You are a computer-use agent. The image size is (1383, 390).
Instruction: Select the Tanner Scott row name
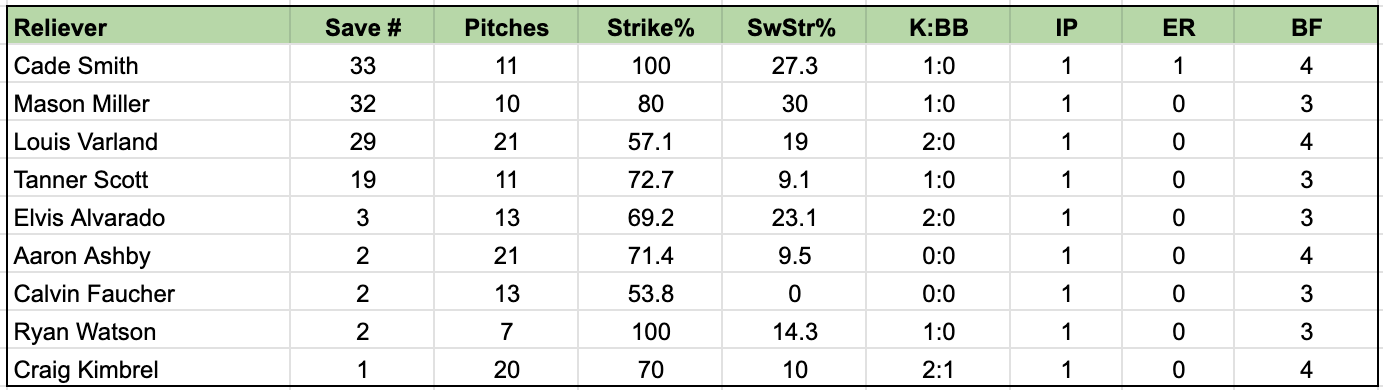(x=149, y=180)
